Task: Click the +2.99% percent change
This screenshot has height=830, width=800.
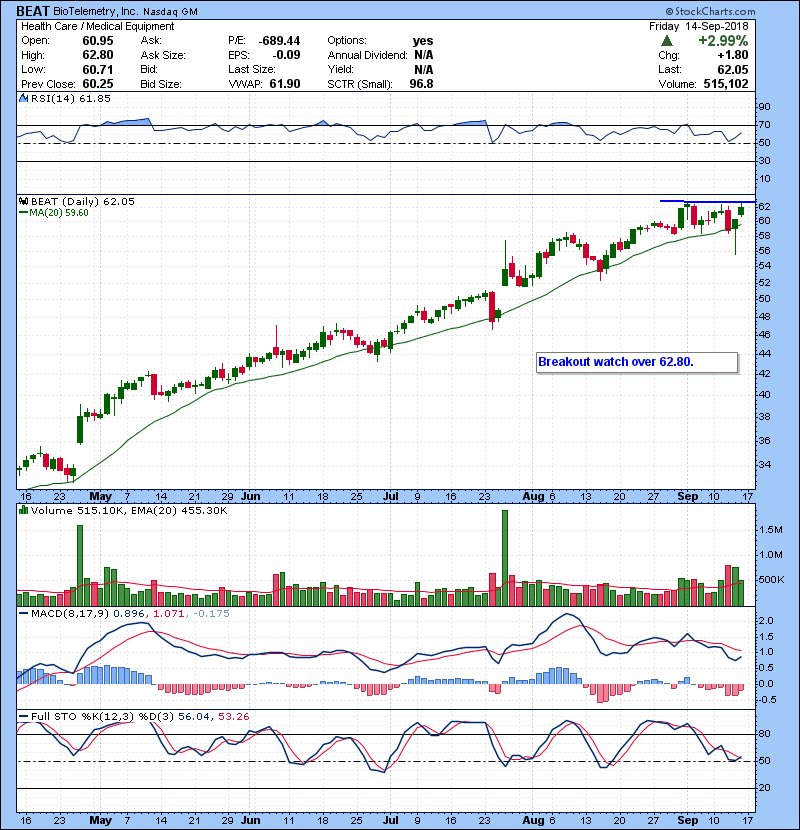Action: [723, 41]
